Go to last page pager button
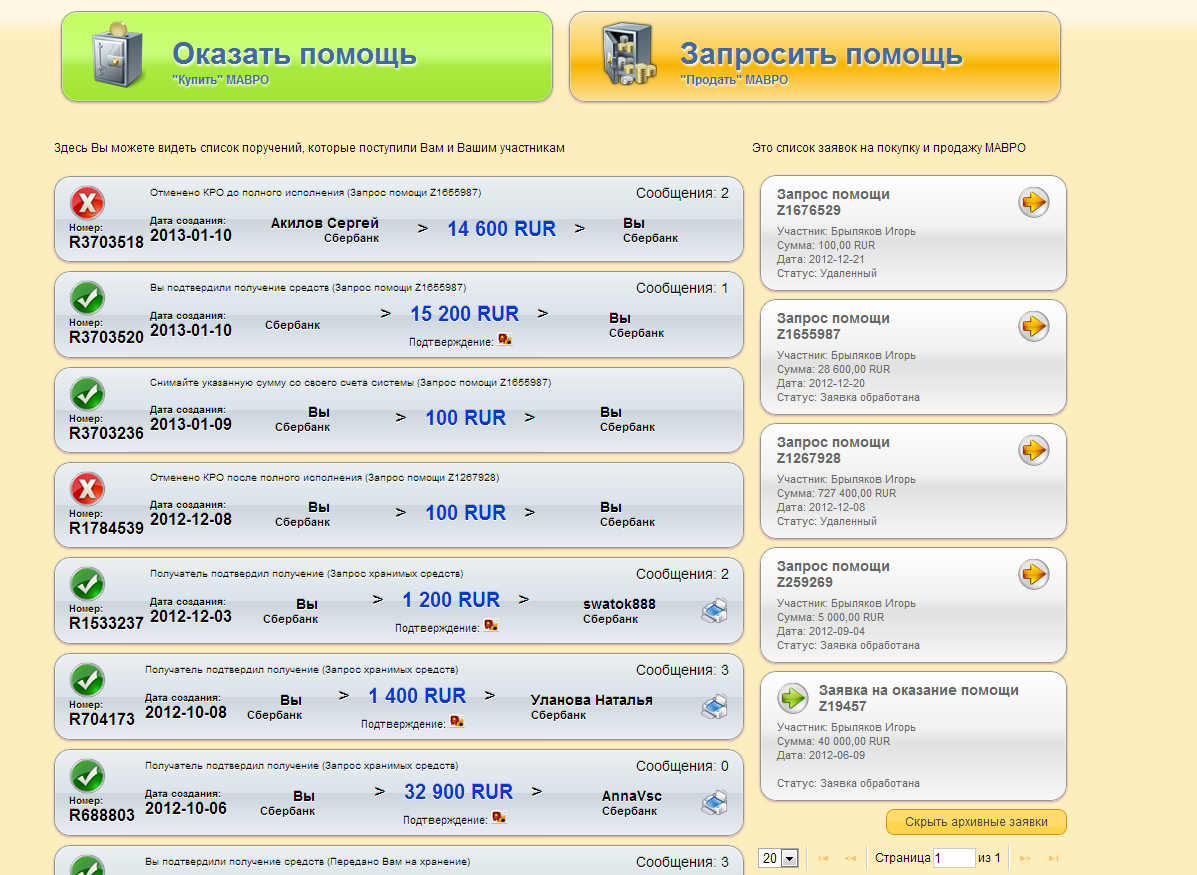Image resolution: width=1197 pixels, height=875 pixels. (x=1053, y=858)
